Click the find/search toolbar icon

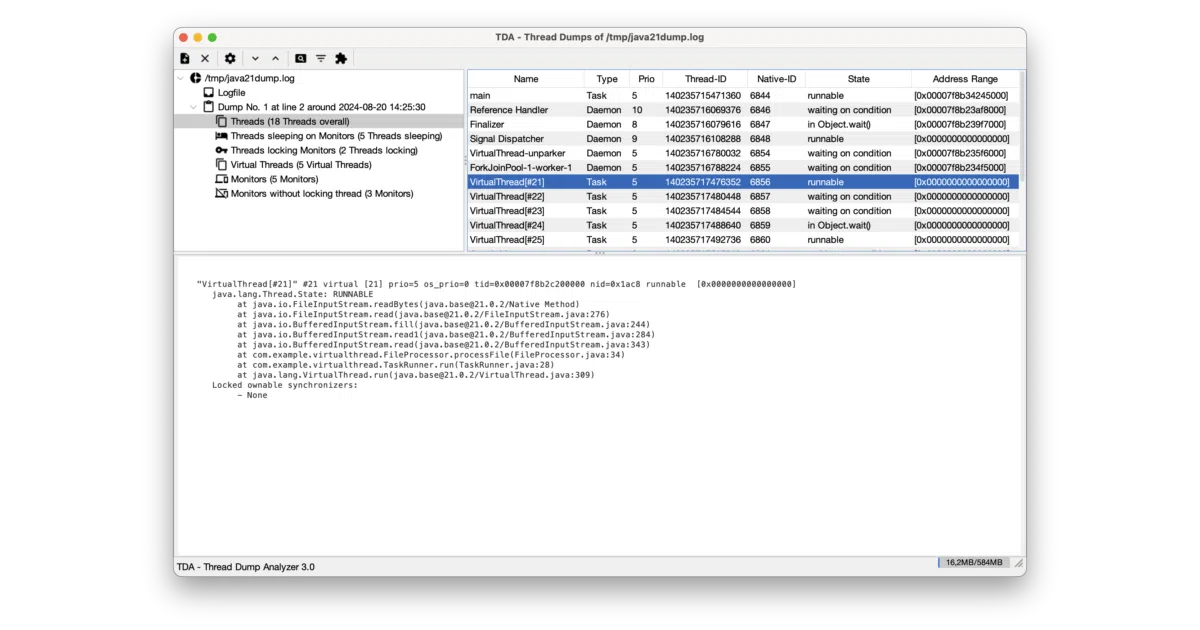click(x=301, y=59)
